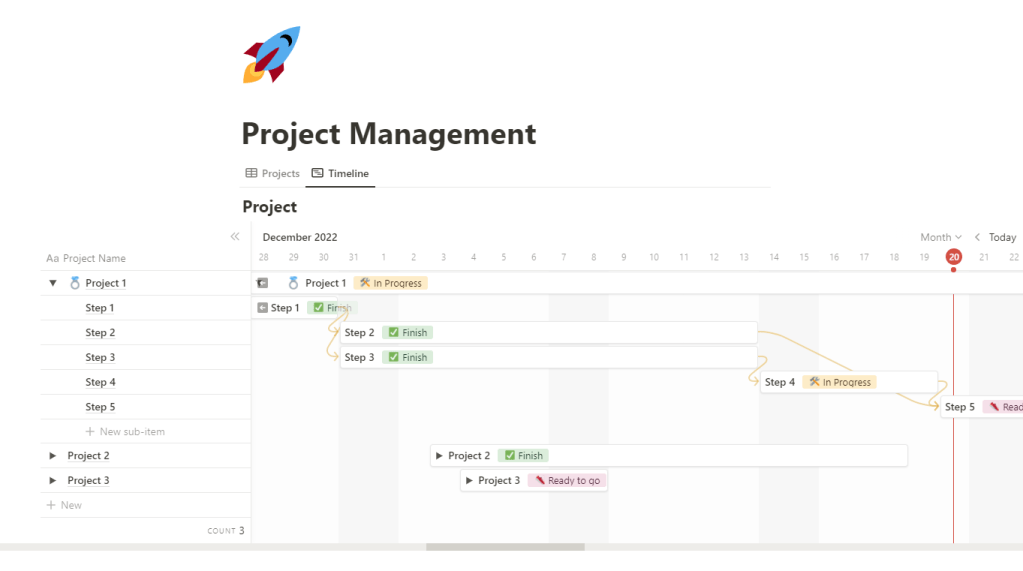Click the red 20 current date marker
1023x571 pixels.
click(x=953, y=257)
